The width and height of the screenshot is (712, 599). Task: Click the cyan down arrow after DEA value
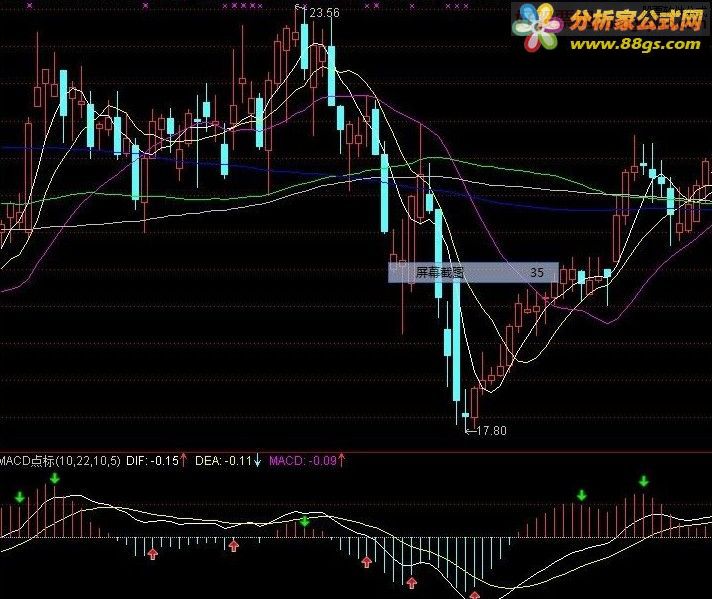pos(257,460)
